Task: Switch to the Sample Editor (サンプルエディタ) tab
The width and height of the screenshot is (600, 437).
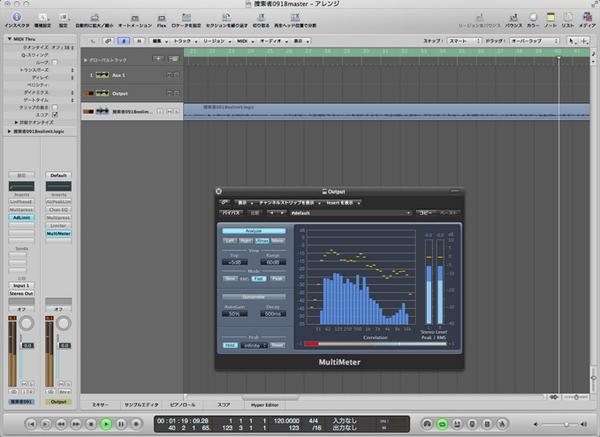Action: pos(141,404)
